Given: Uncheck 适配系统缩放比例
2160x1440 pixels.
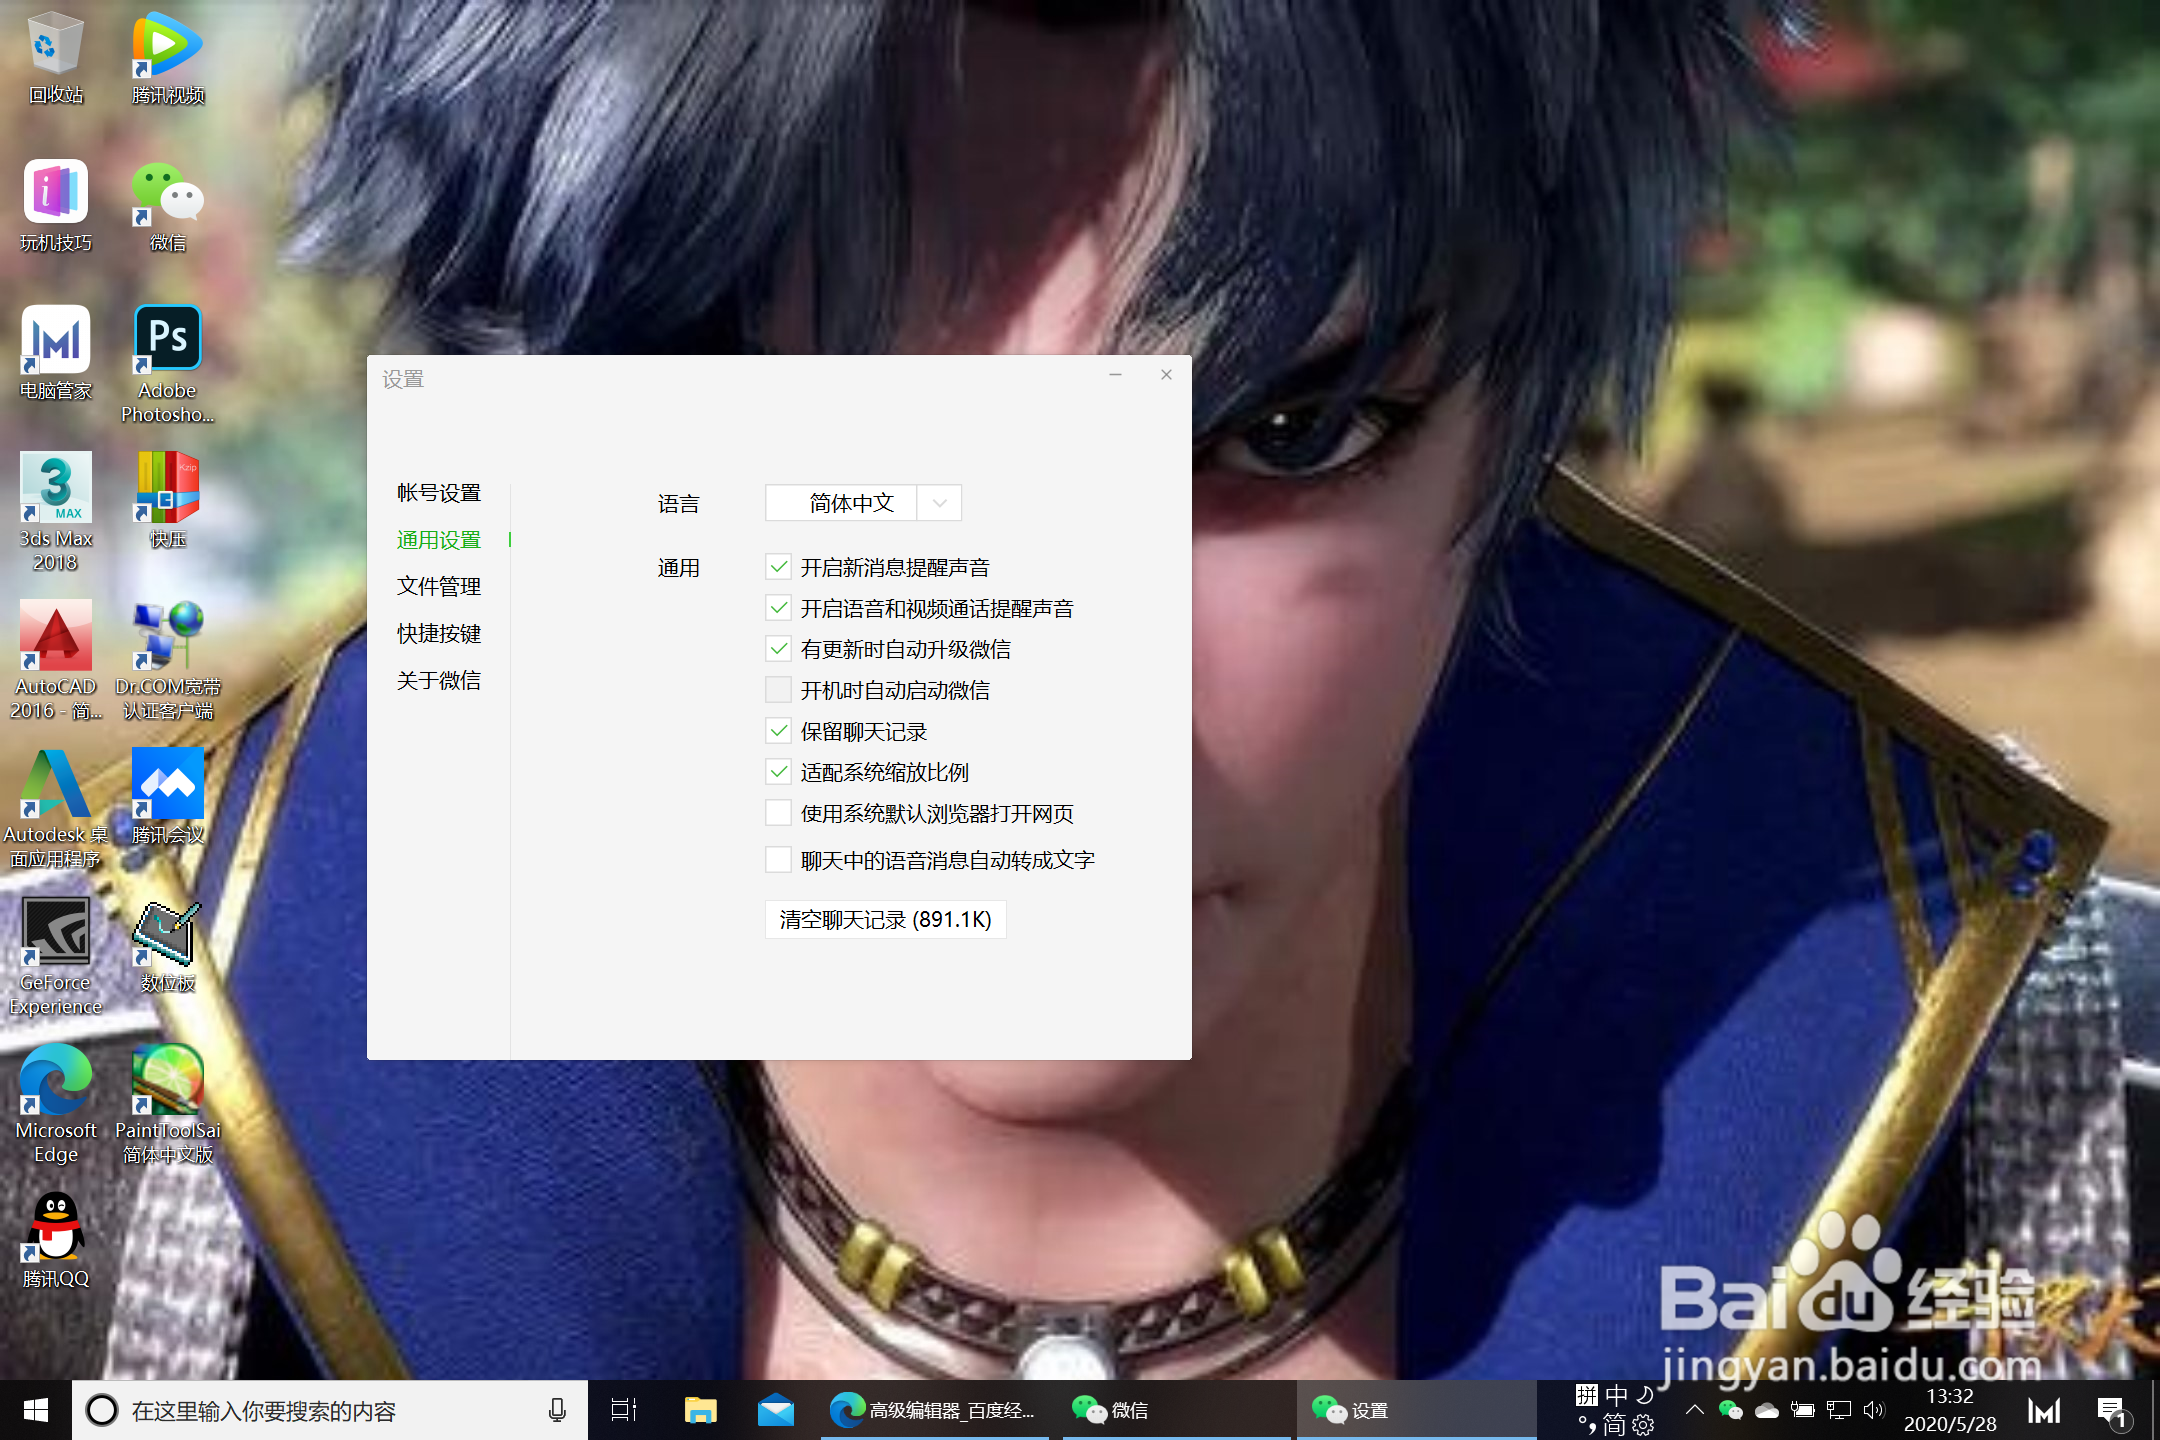Looking at the screenshot, I should pyautogui.click(x=778, y=772).
